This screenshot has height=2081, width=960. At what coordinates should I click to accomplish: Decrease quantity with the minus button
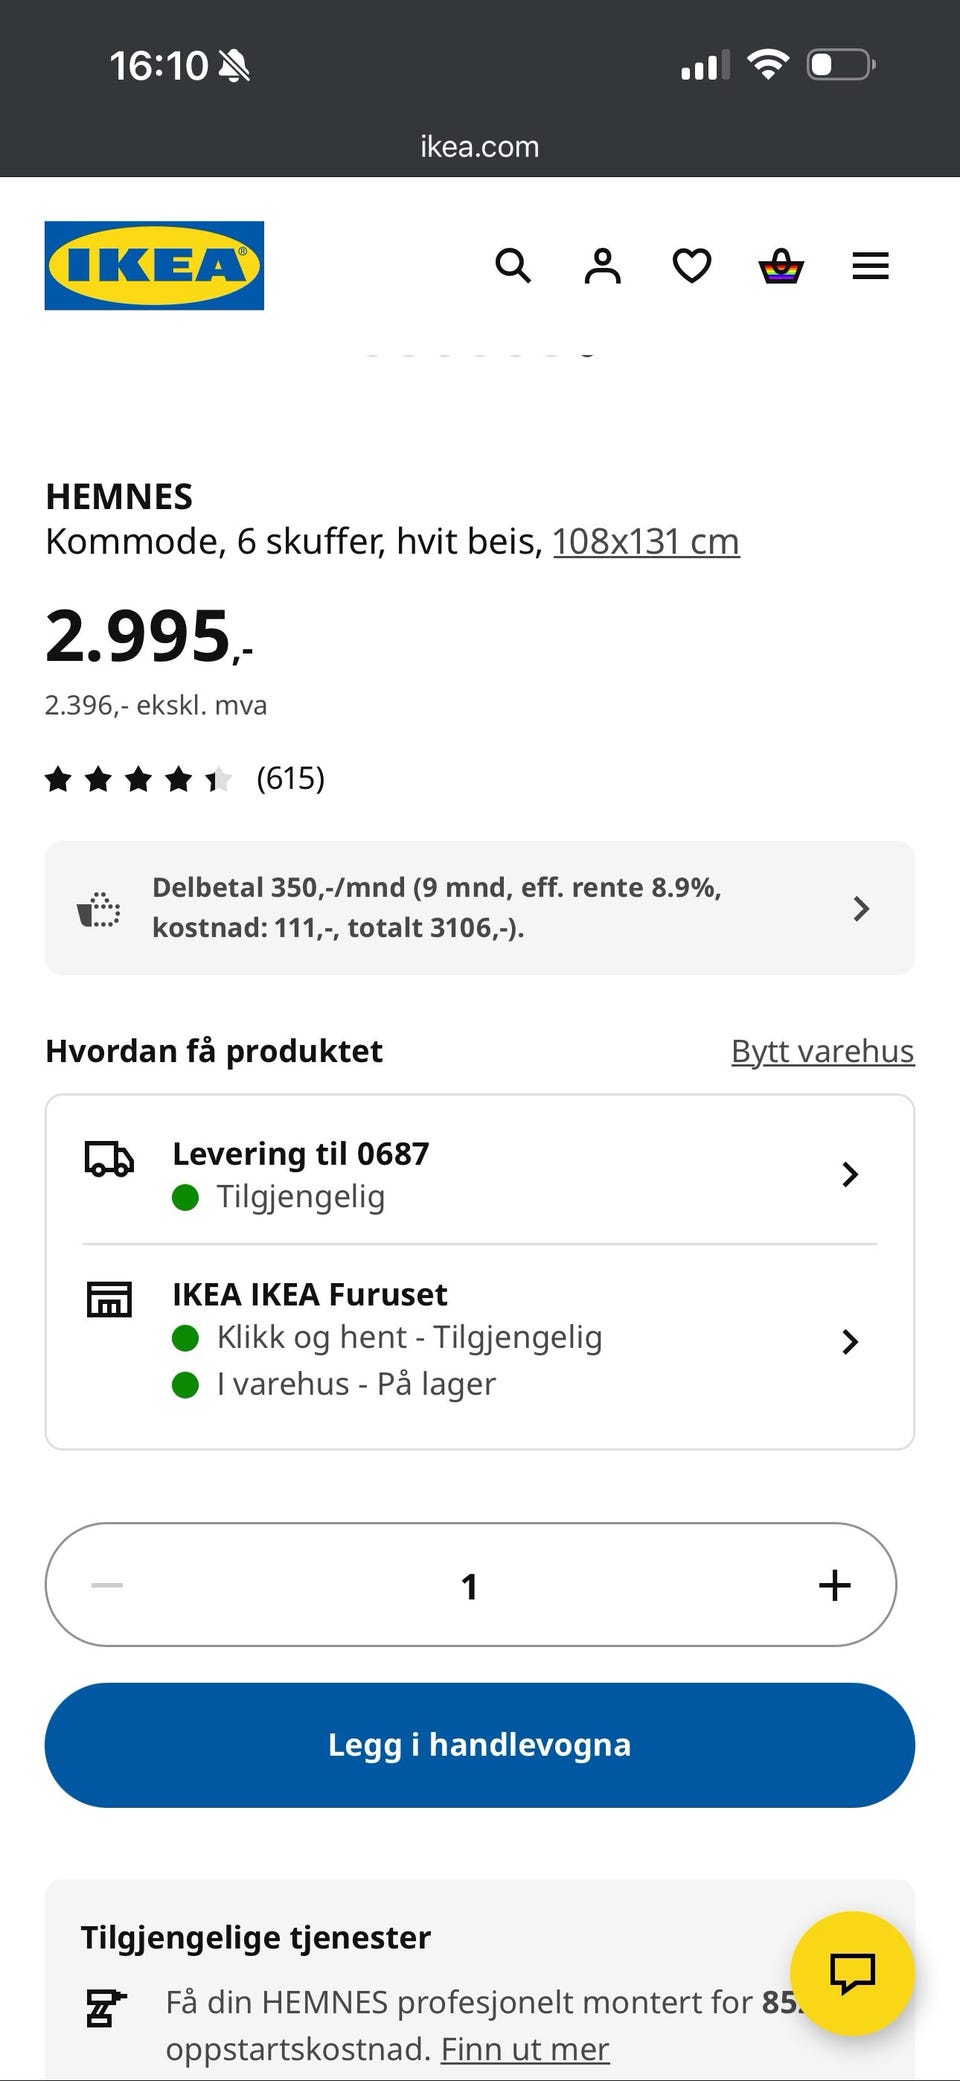coord(107,1585)
